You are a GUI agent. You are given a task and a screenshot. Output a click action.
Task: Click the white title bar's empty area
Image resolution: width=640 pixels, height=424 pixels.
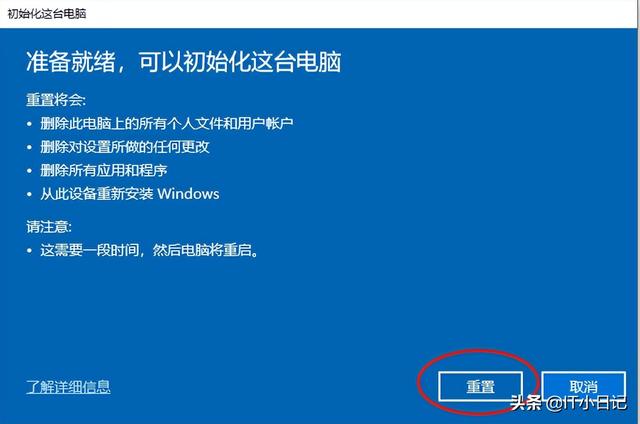(359, 14)
